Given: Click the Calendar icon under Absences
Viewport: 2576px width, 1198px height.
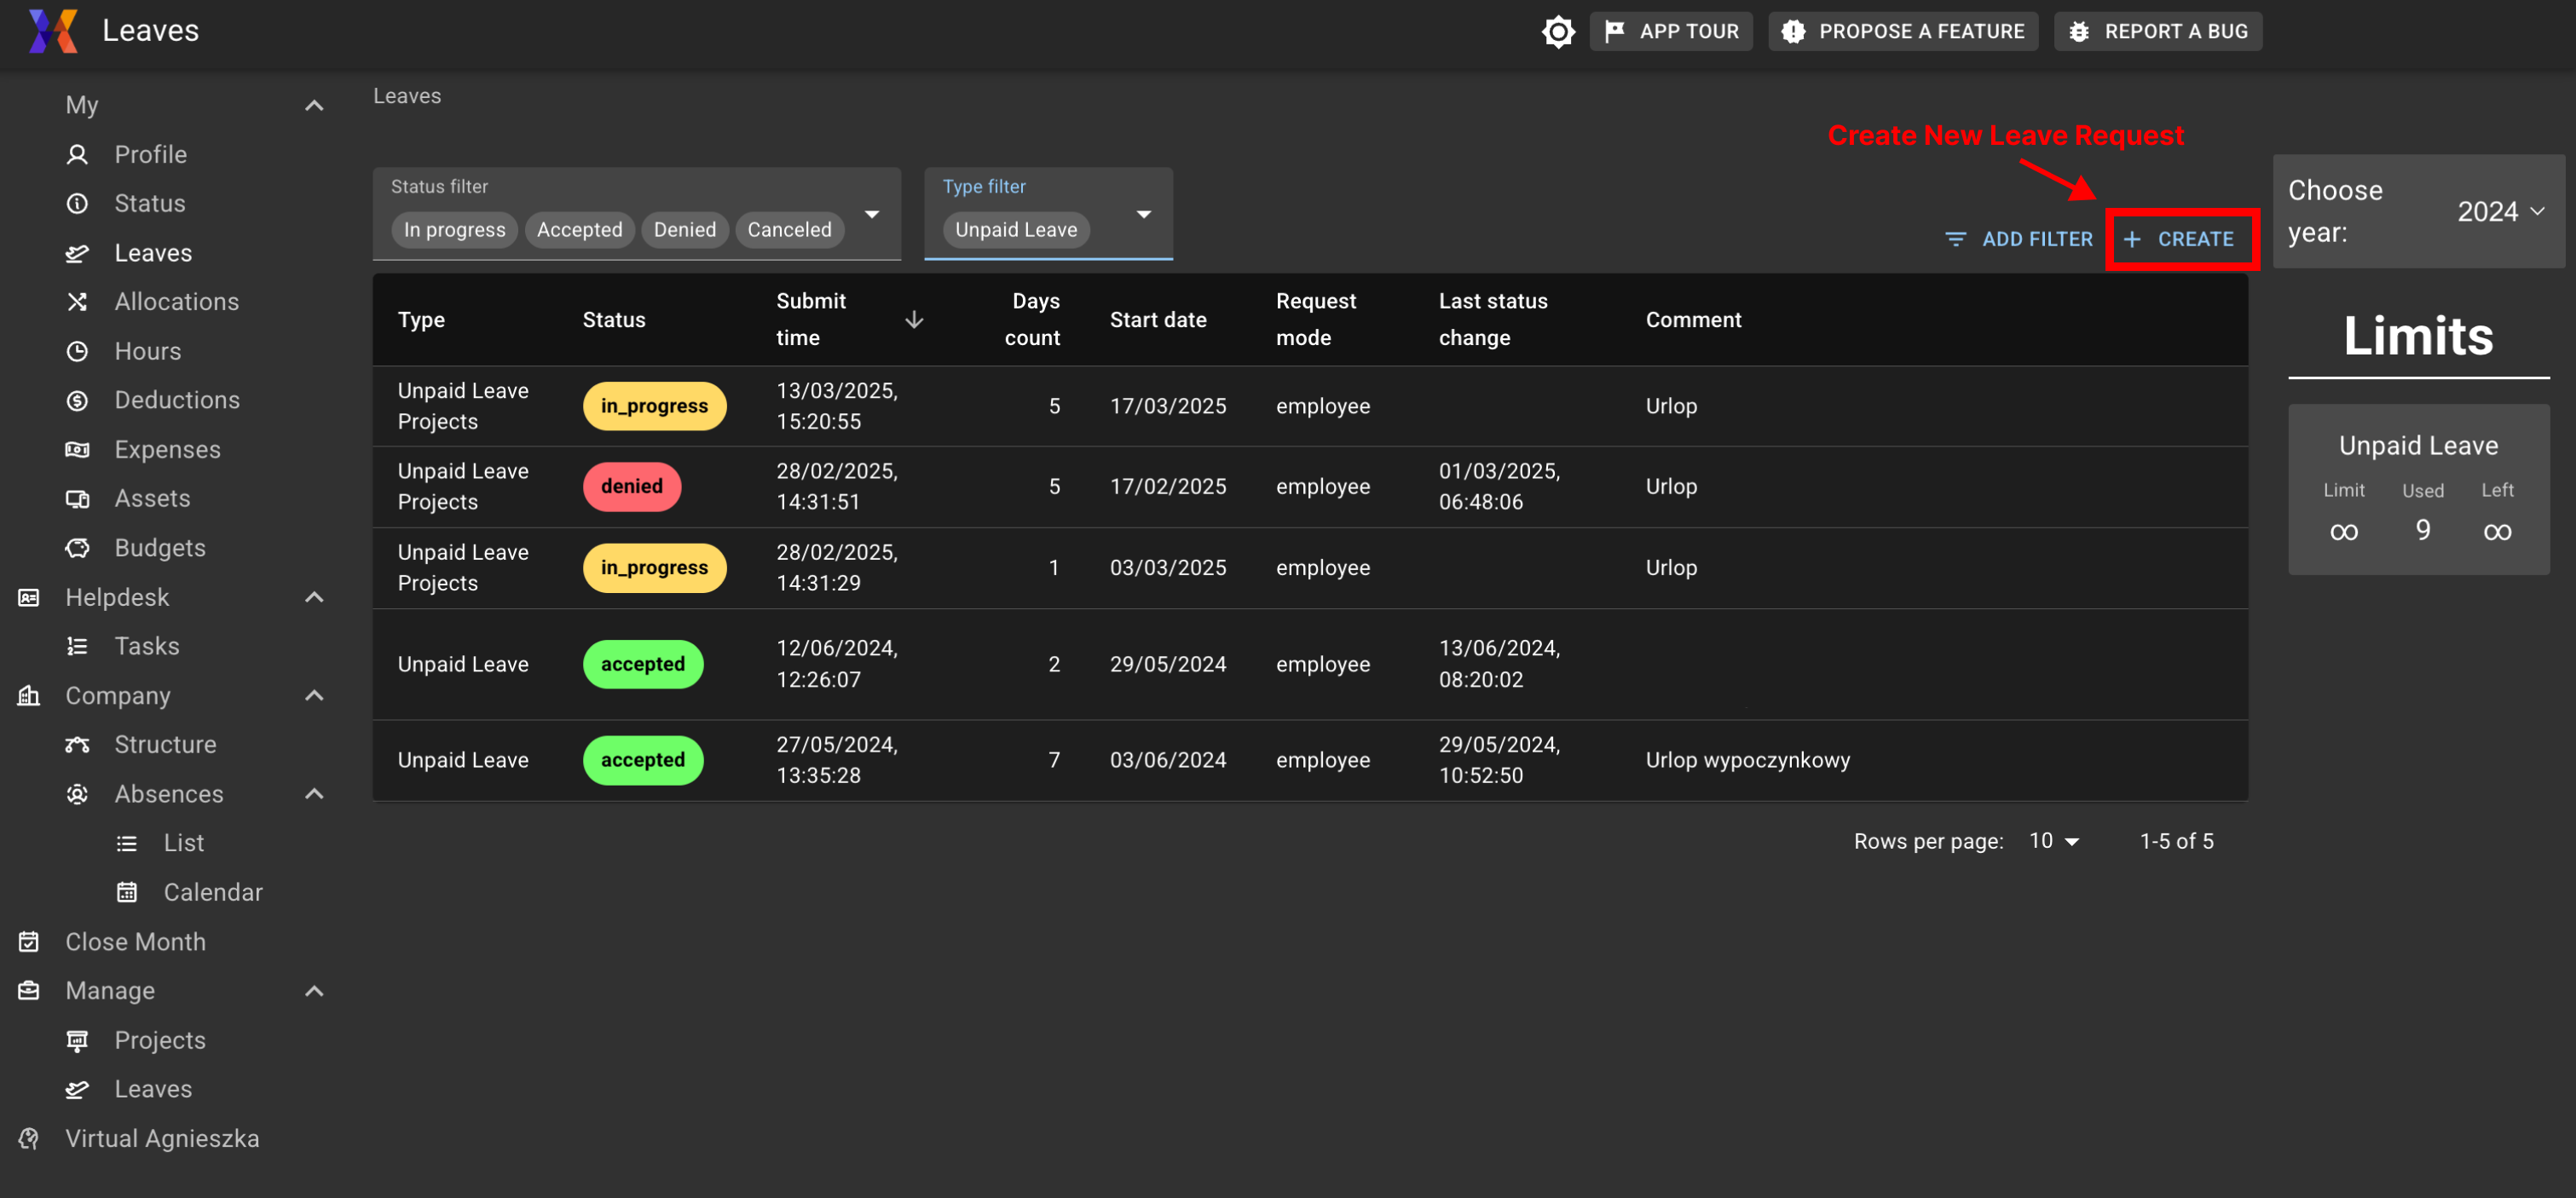Looking at the screenshot, I should point(126,891).
